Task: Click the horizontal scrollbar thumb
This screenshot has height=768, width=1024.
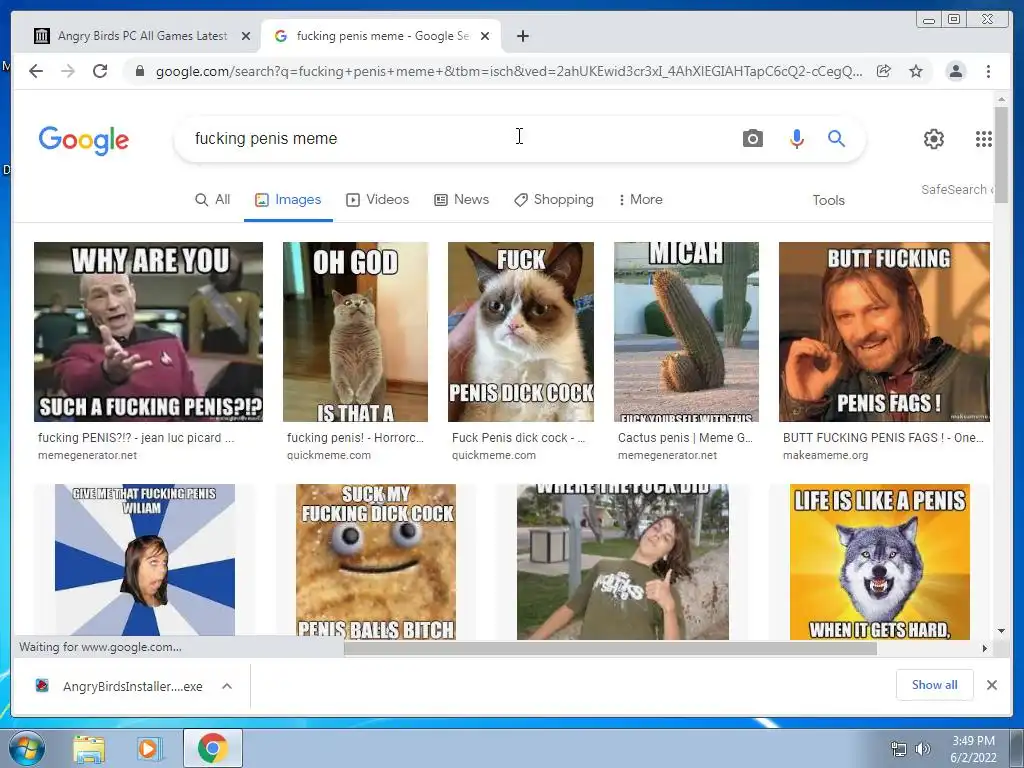Action: click(x=610, y=648)
